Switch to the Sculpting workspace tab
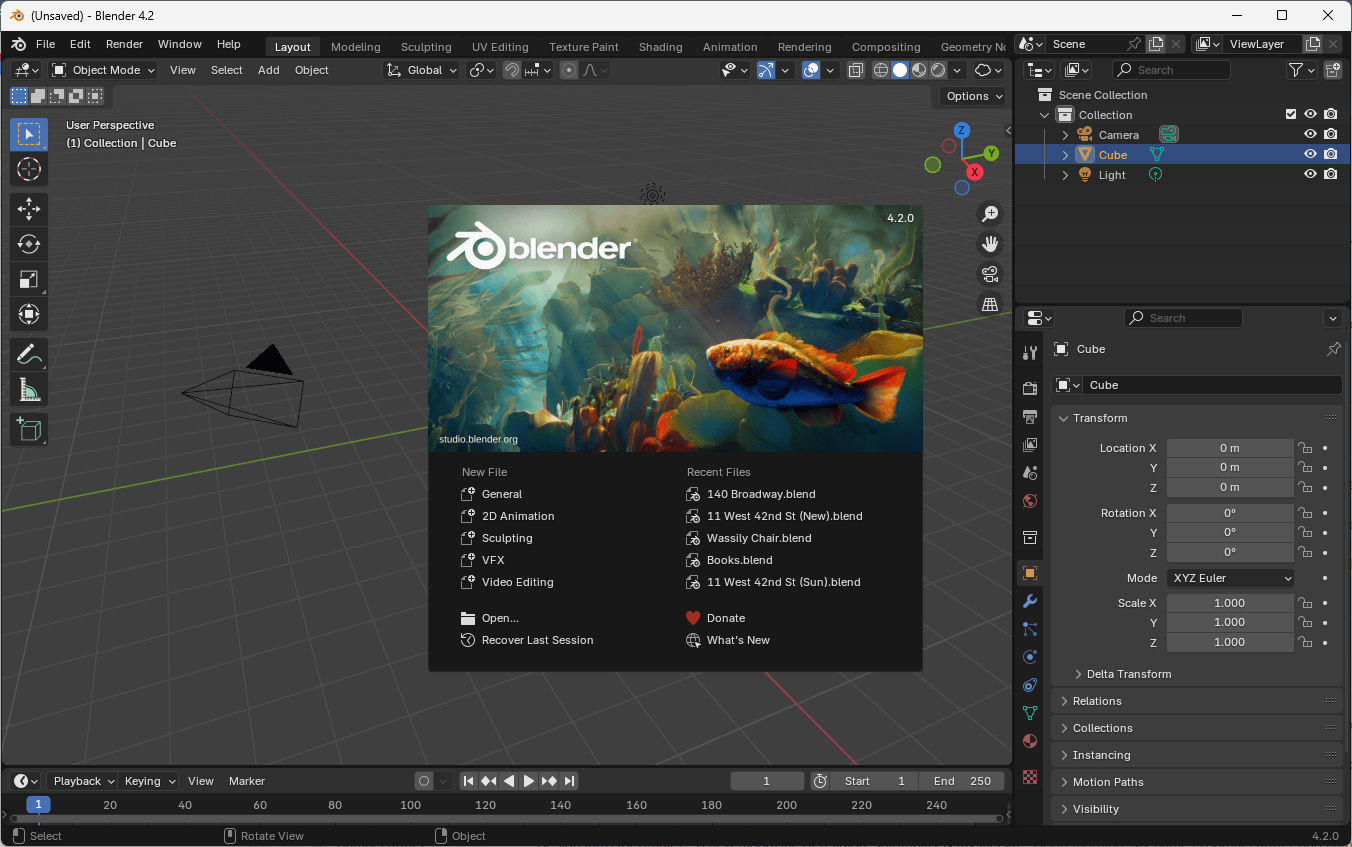This screenshot has height=847, width=1352. point(426,47)
